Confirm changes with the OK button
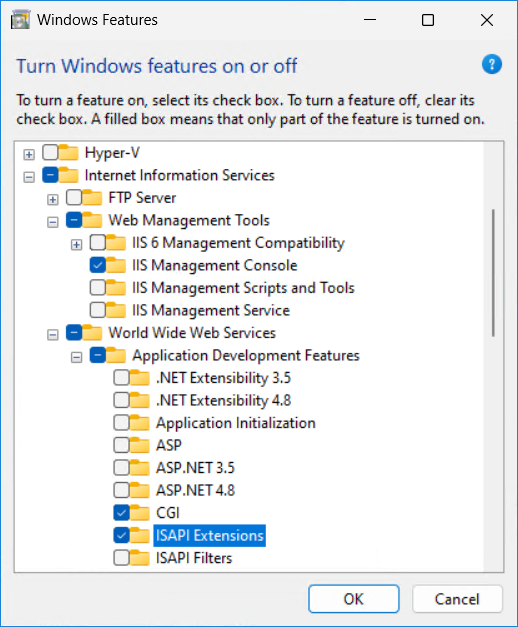518x627 pixels. pos(354,599)
